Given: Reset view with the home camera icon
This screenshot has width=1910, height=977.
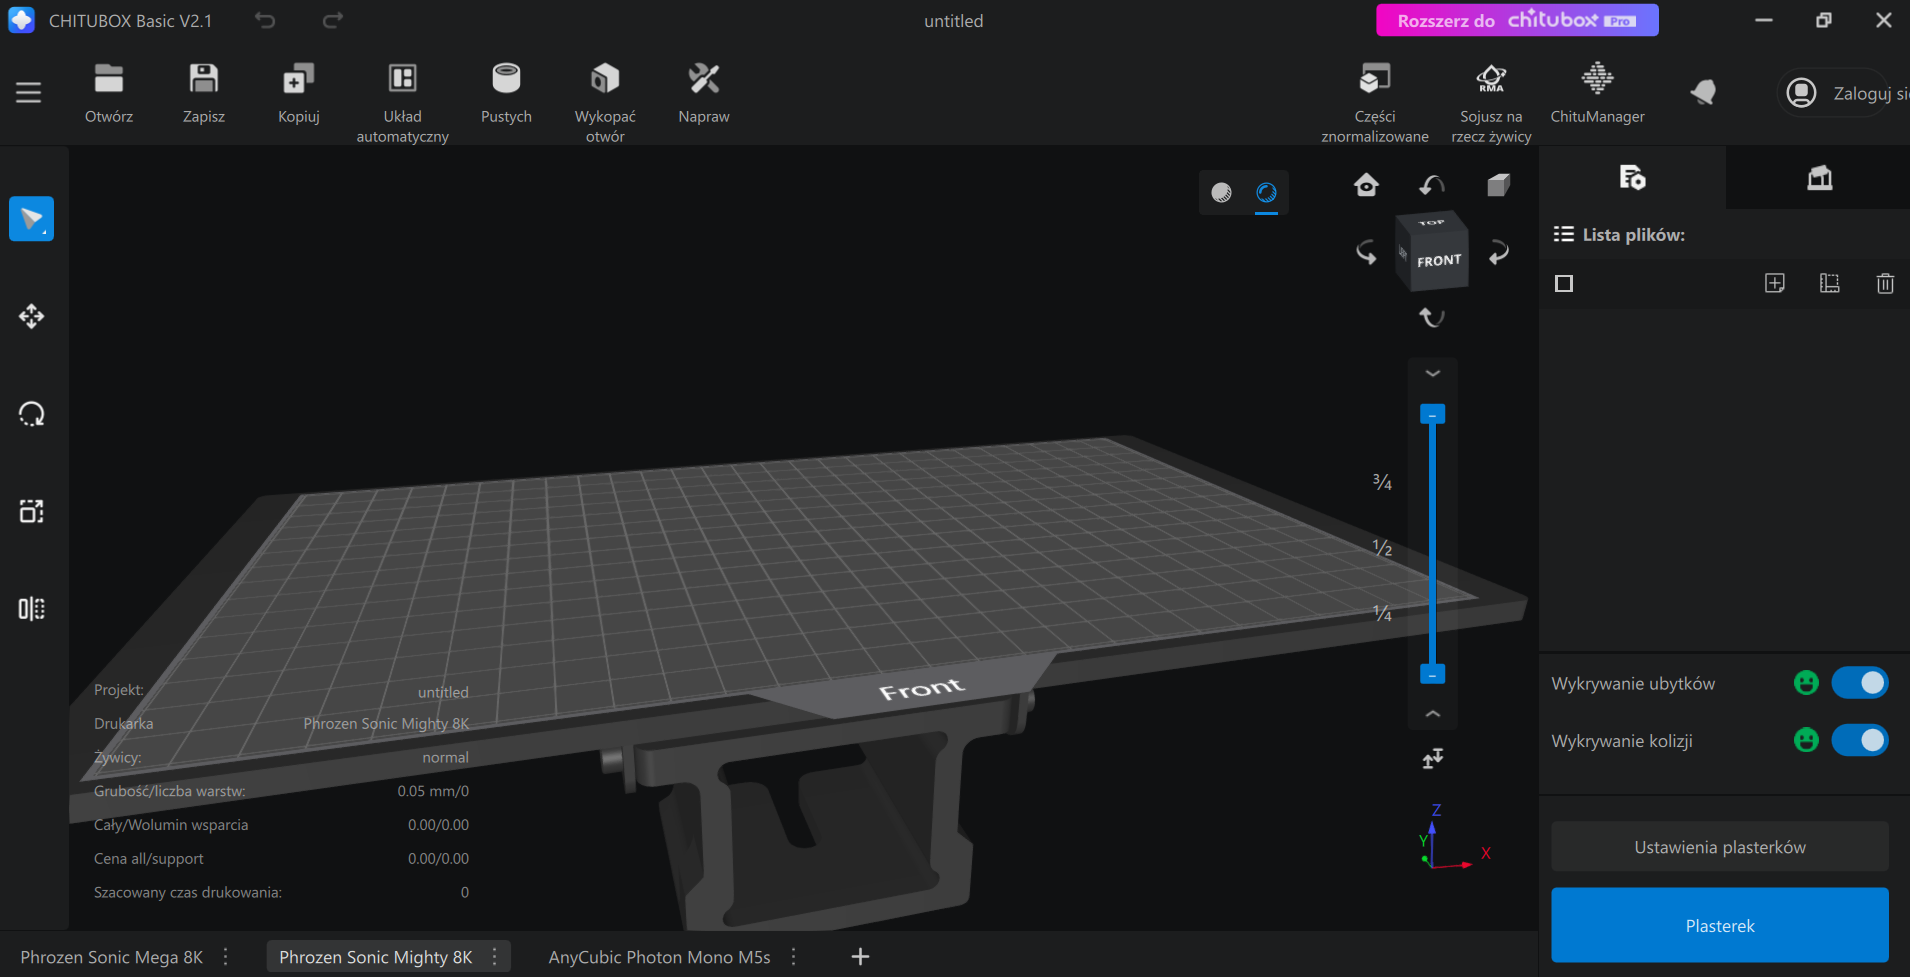Looking at the screenshot, I should point(1366,185).
